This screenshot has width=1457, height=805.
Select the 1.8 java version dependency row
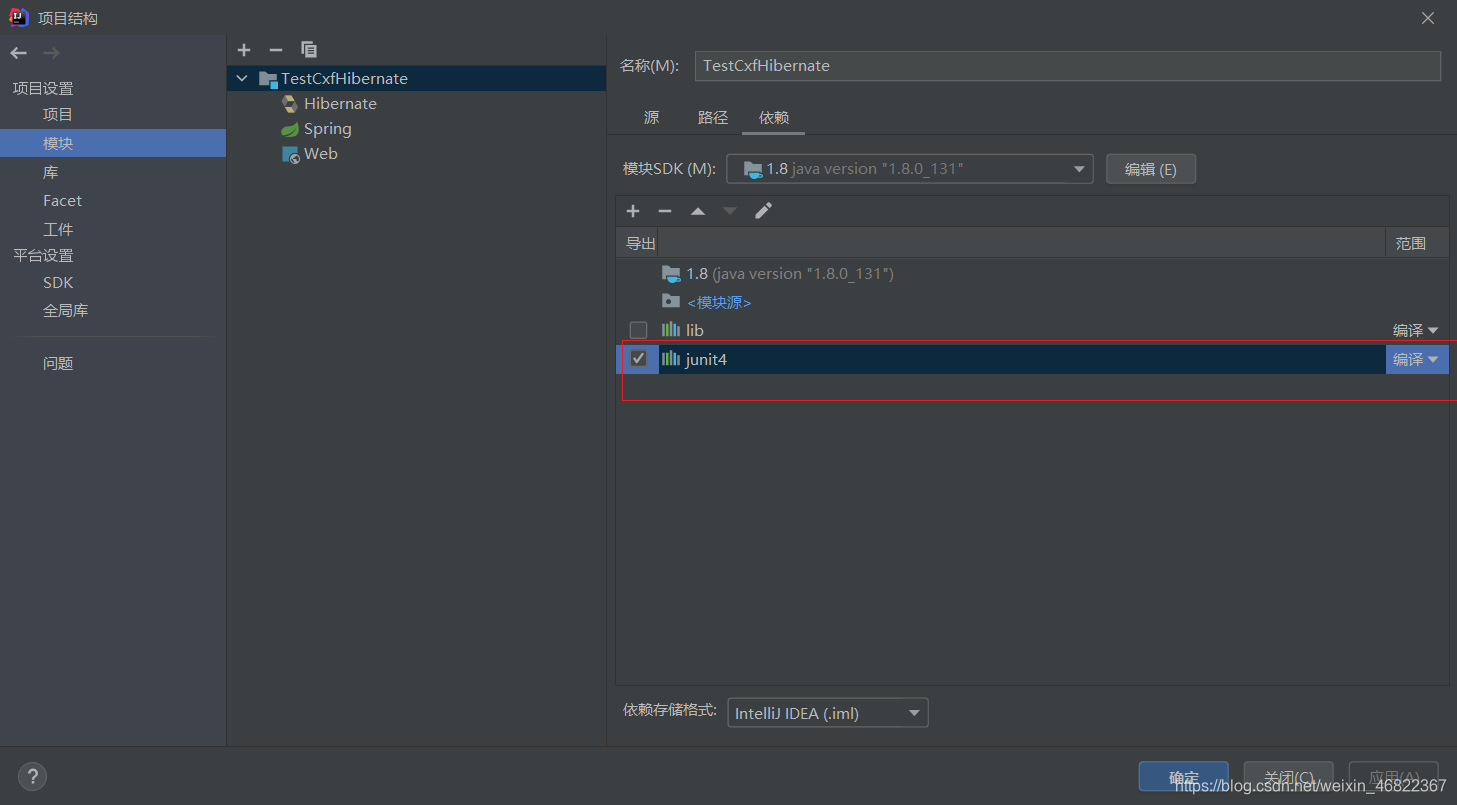click(x=1032, y=274)
